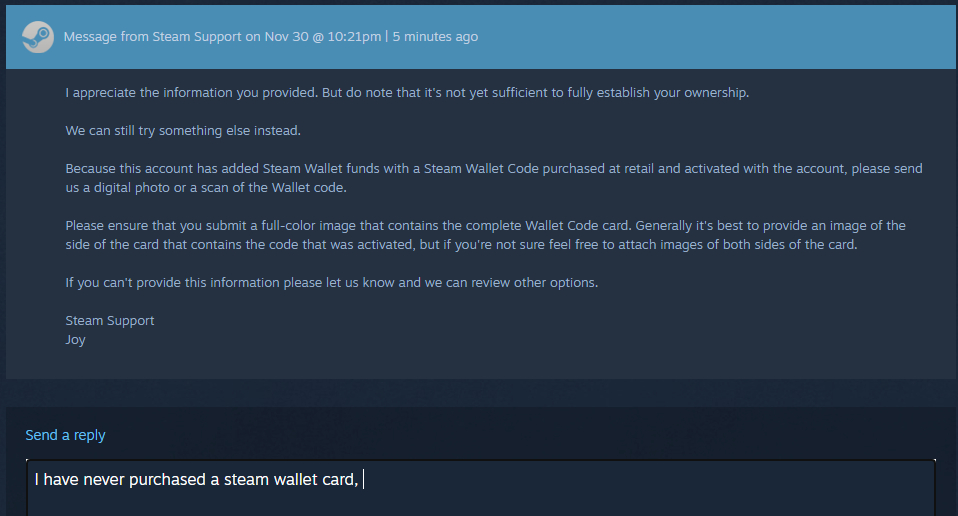Click the agent name "Joy"
The width and height of the screenshot is (958, 516).
(76, 339)
